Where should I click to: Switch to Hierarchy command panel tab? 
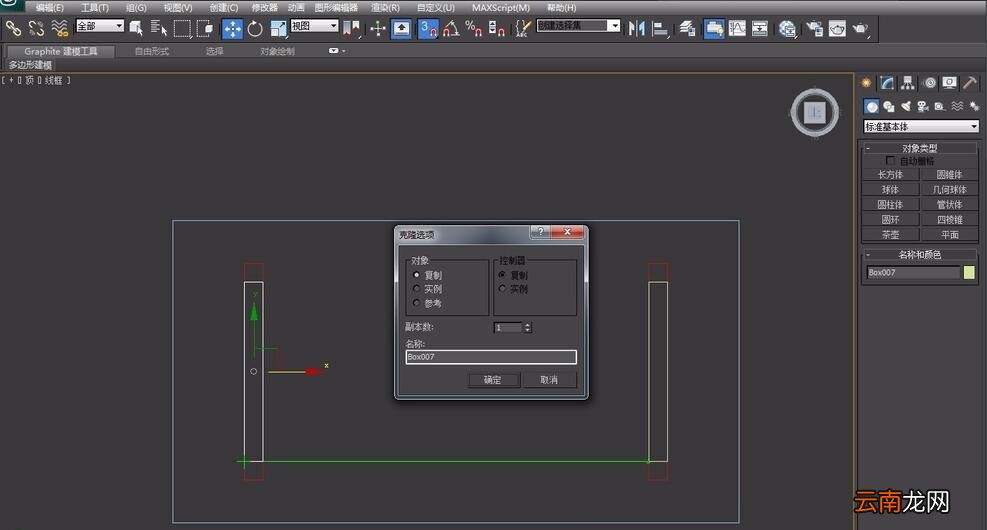(907, 82)
